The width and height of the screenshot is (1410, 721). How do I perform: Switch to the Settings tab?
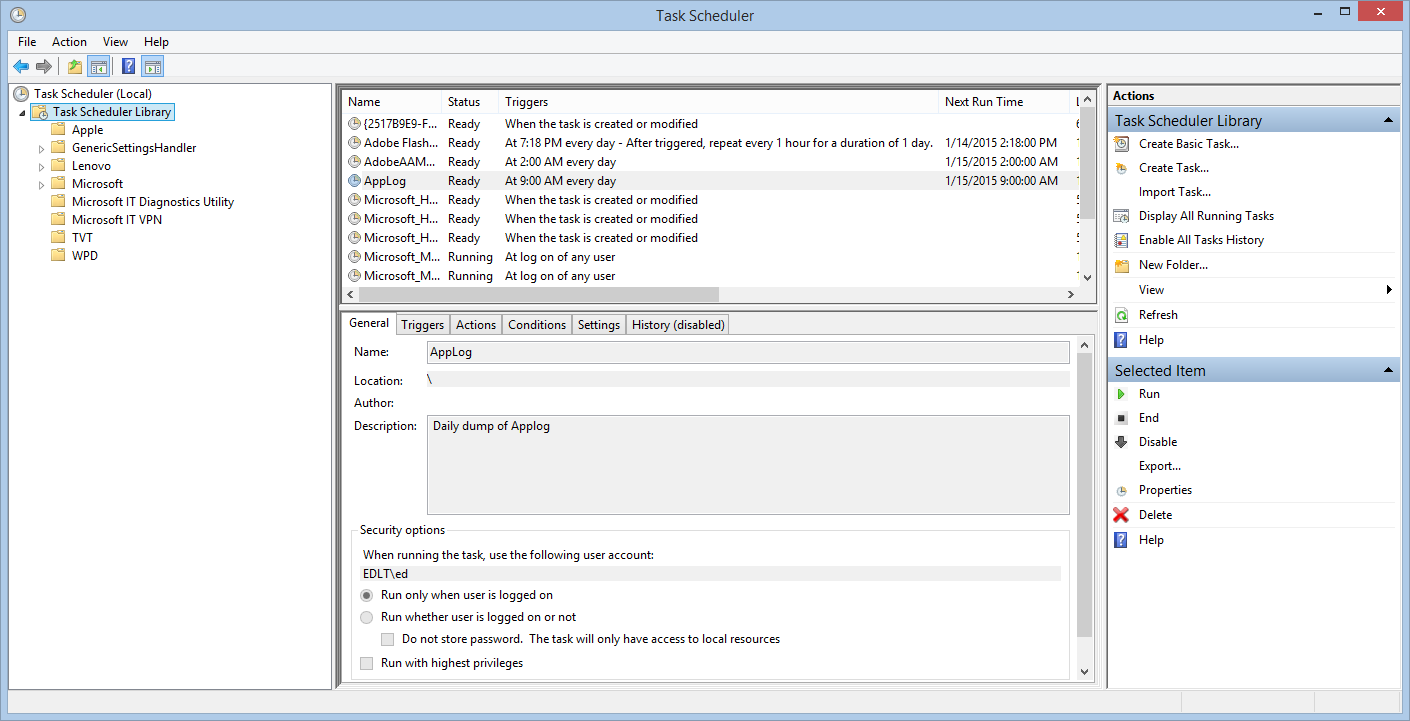coord(599,325)
